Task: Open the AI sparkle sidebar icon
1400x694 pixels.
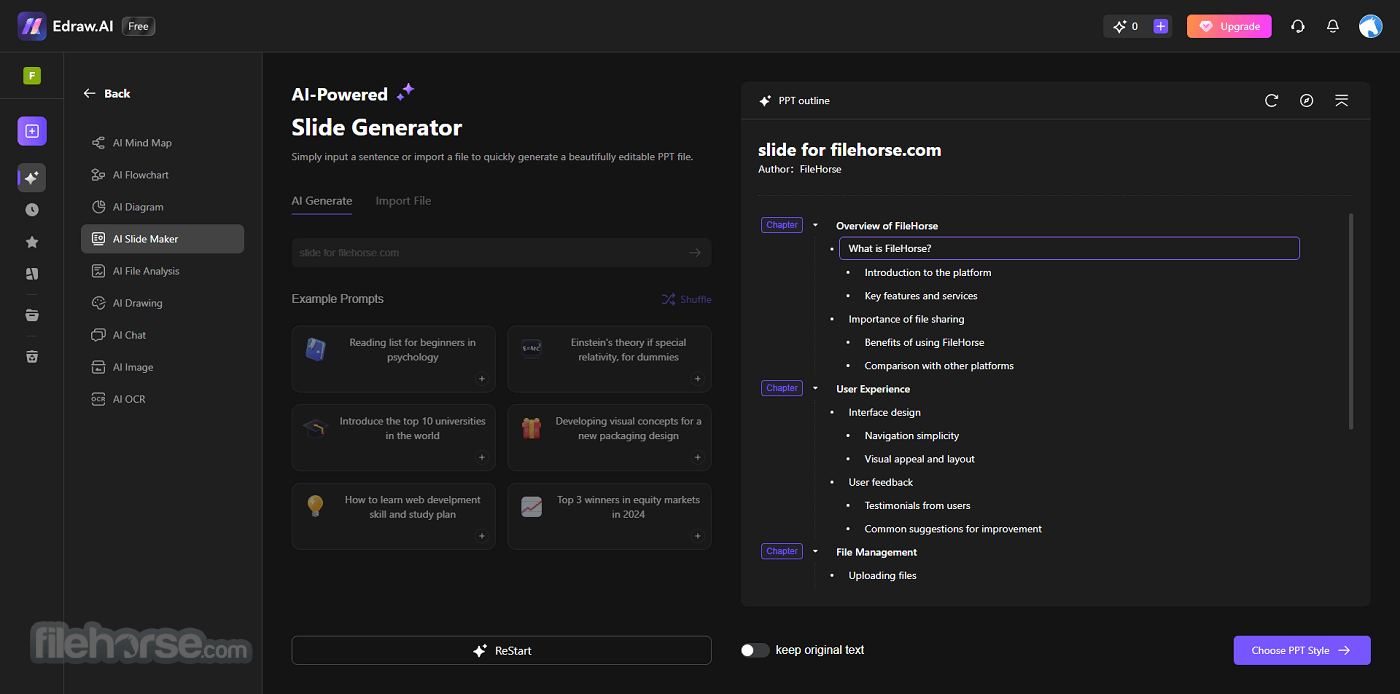Action: click(x=32, y=178)
